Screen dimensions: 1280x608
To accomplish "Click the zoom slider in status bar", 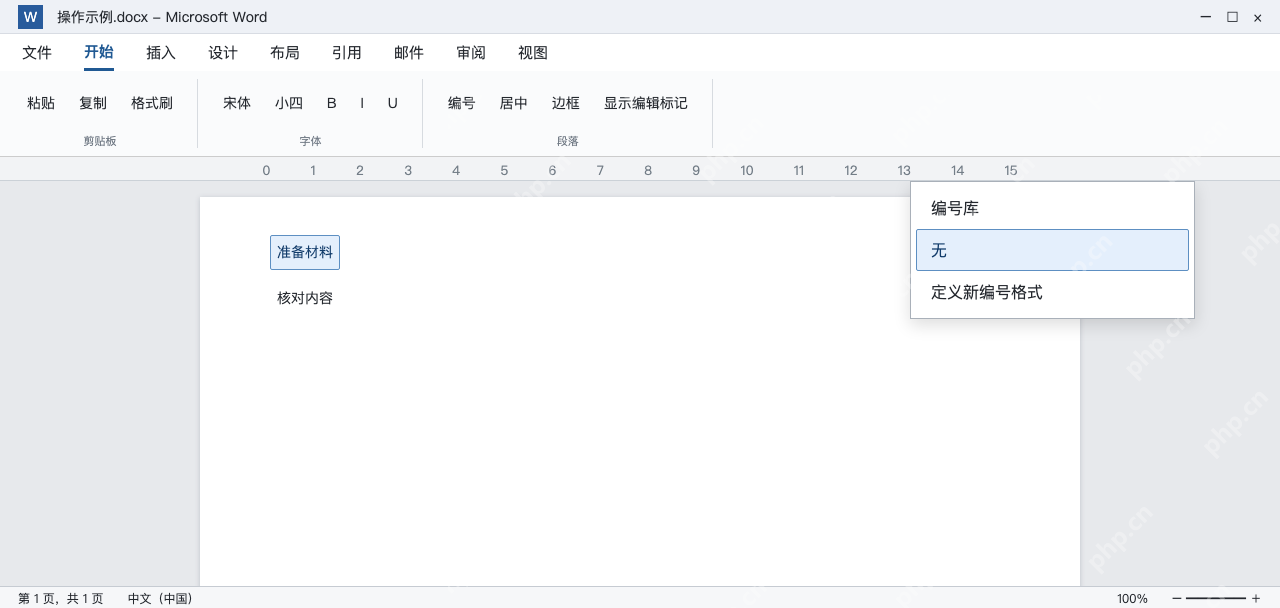I will [1216, 598].
